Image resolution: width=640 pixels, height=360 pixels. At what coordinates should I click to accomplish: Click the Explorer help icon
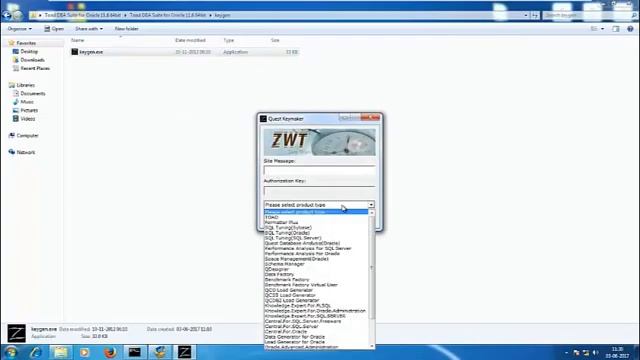pyautogui.click(x=630, y=29)
